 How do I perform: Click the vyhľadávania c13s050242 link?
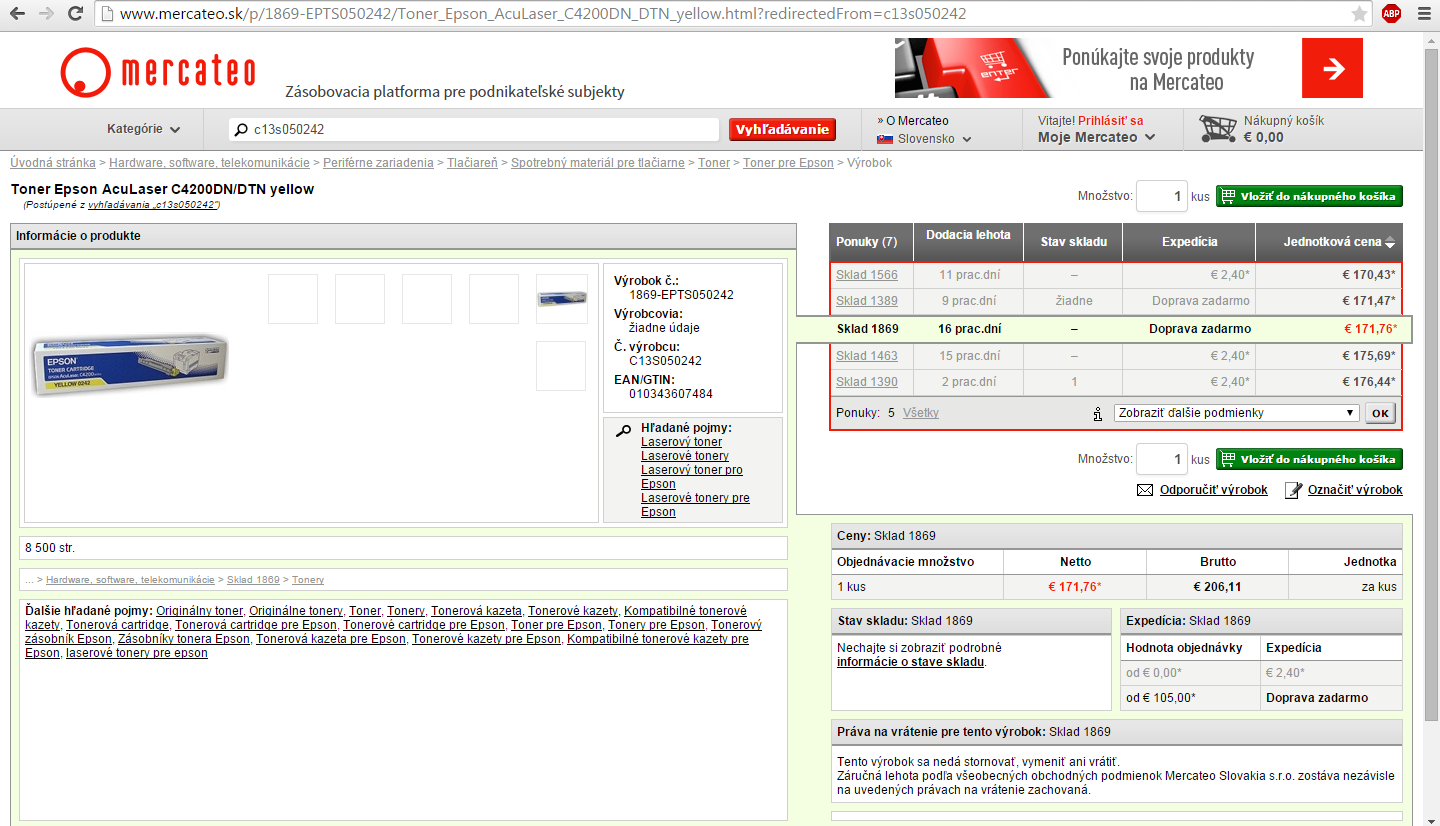click(x=153, y=204)
